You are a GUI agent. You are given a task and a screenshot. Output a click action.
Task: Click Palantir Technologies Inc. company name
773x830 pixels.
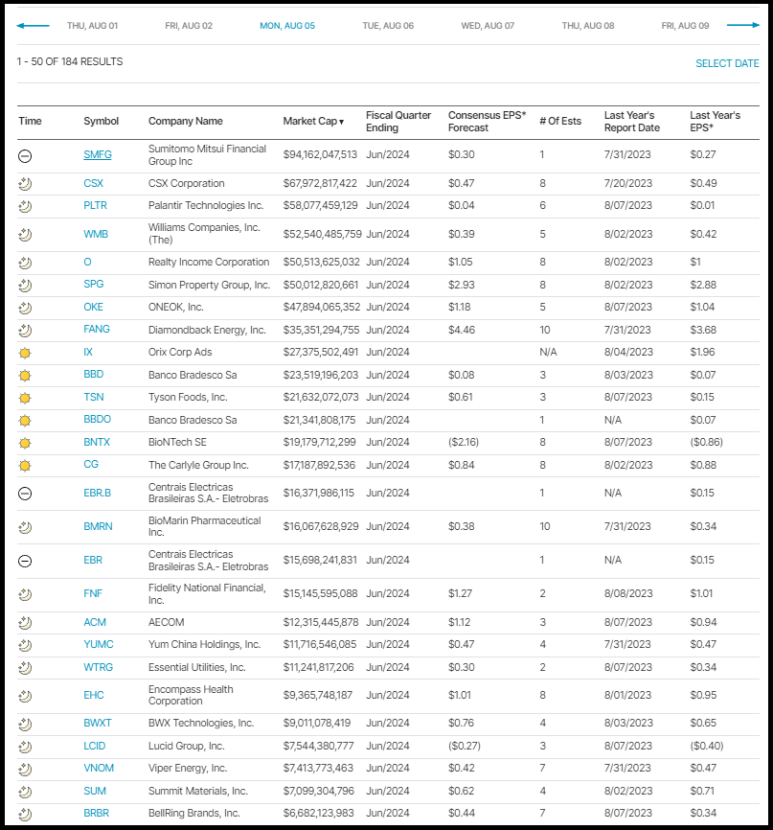tap(206, 205)
